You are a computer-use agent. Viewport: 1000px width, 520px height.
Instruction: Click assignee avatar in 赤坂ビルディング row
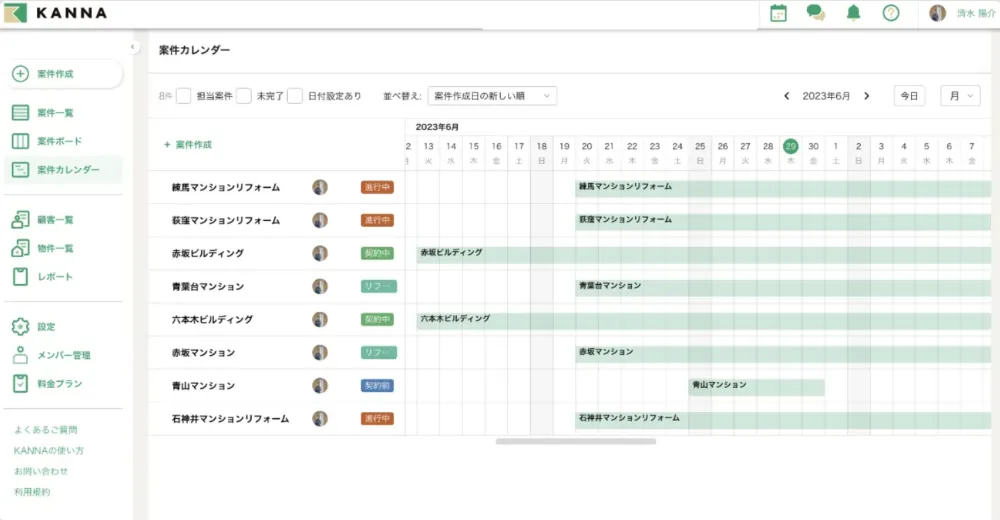click(320, 253)
